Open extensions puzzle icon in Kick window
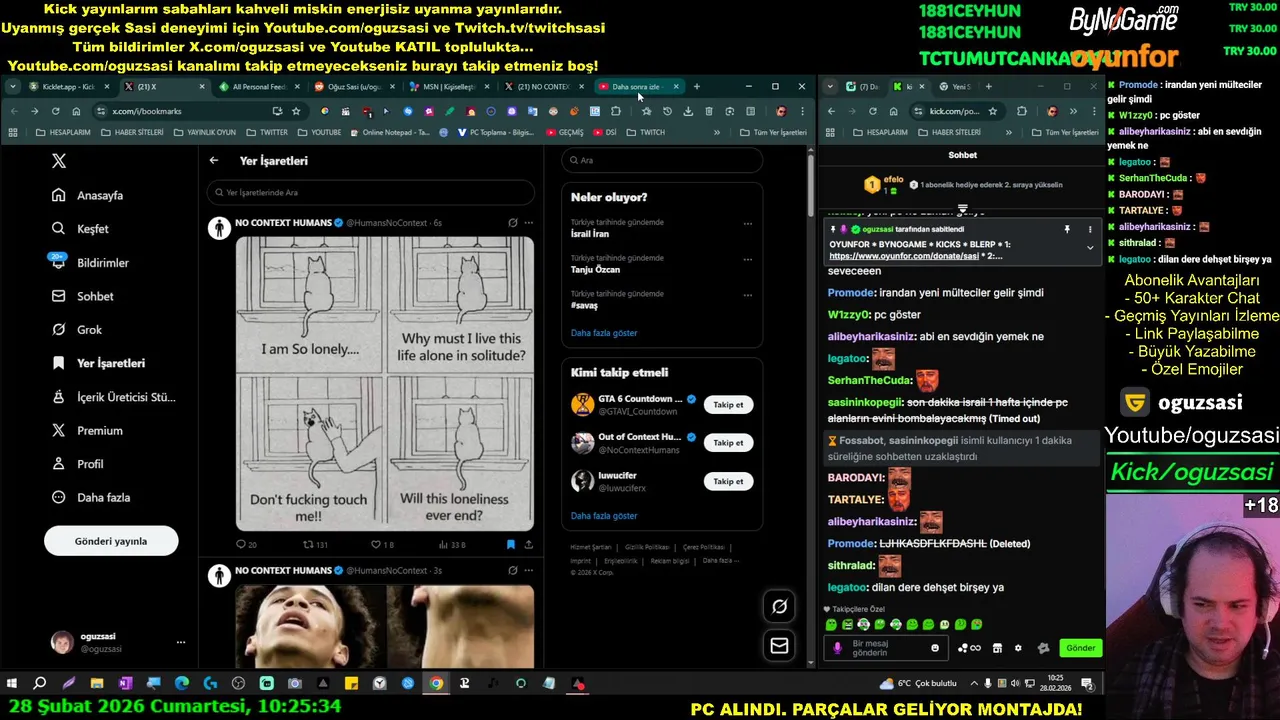Screen dimensions: 1280x720 [x=1021, y=111]
